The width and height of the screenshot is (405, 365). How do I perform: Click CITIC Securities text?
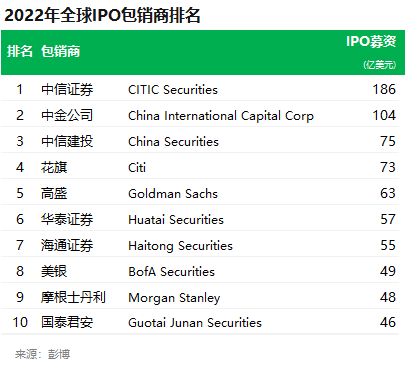click(x=173, y=90)
